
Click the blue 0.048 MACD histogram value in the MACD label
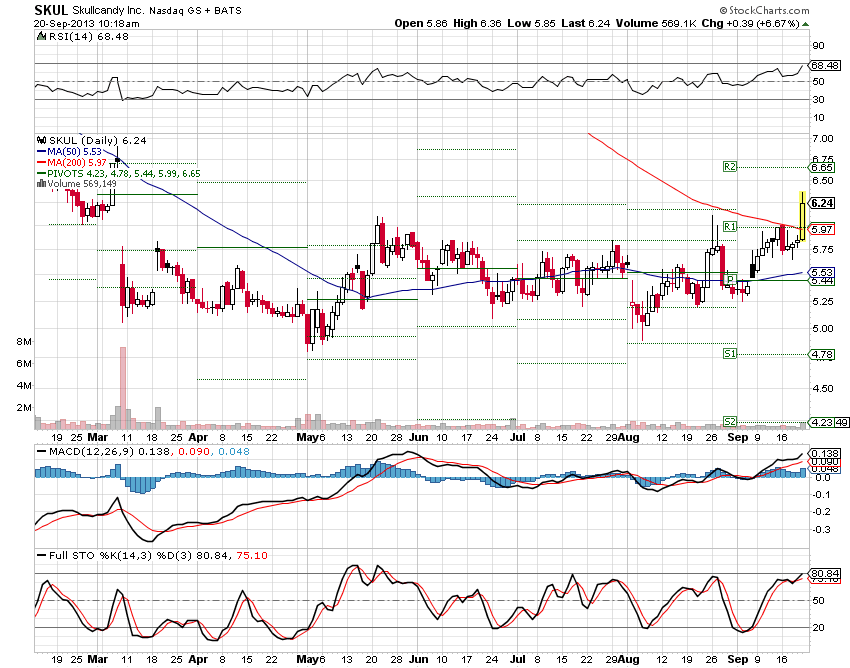click(234, 451)
